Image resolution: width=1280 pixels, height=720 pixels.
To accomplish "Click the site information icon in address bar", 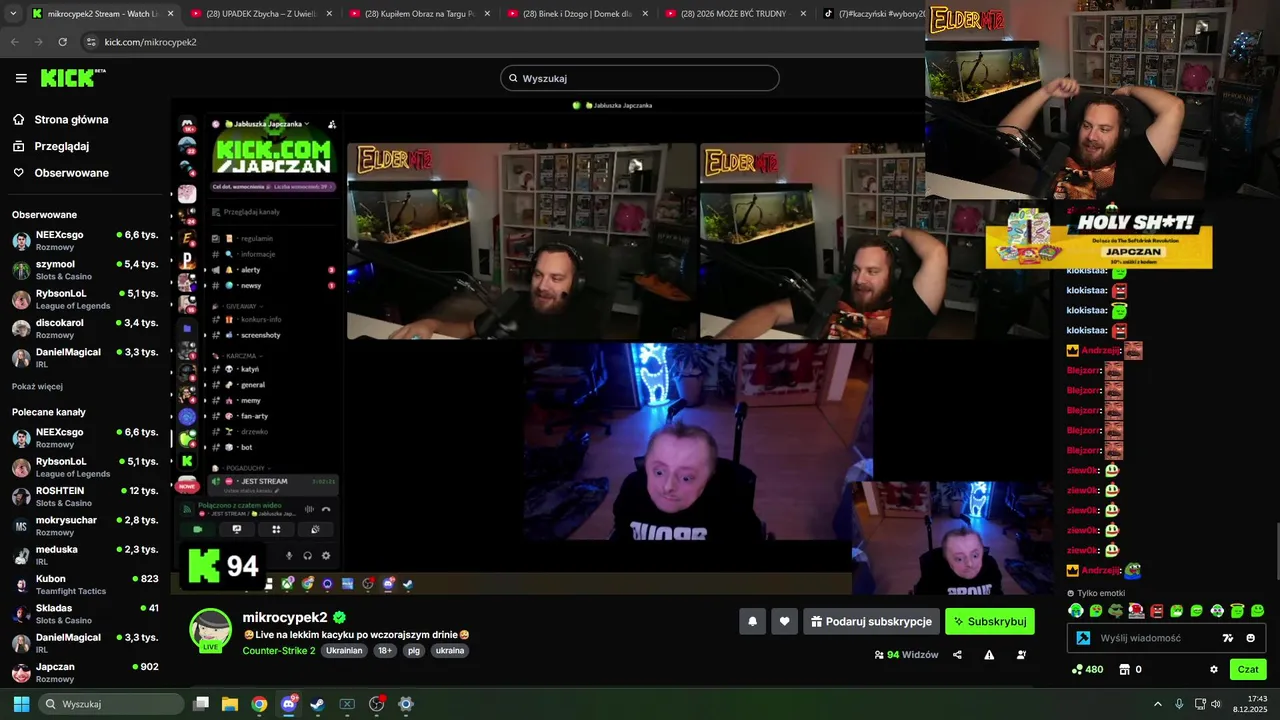I will point(91,42).
